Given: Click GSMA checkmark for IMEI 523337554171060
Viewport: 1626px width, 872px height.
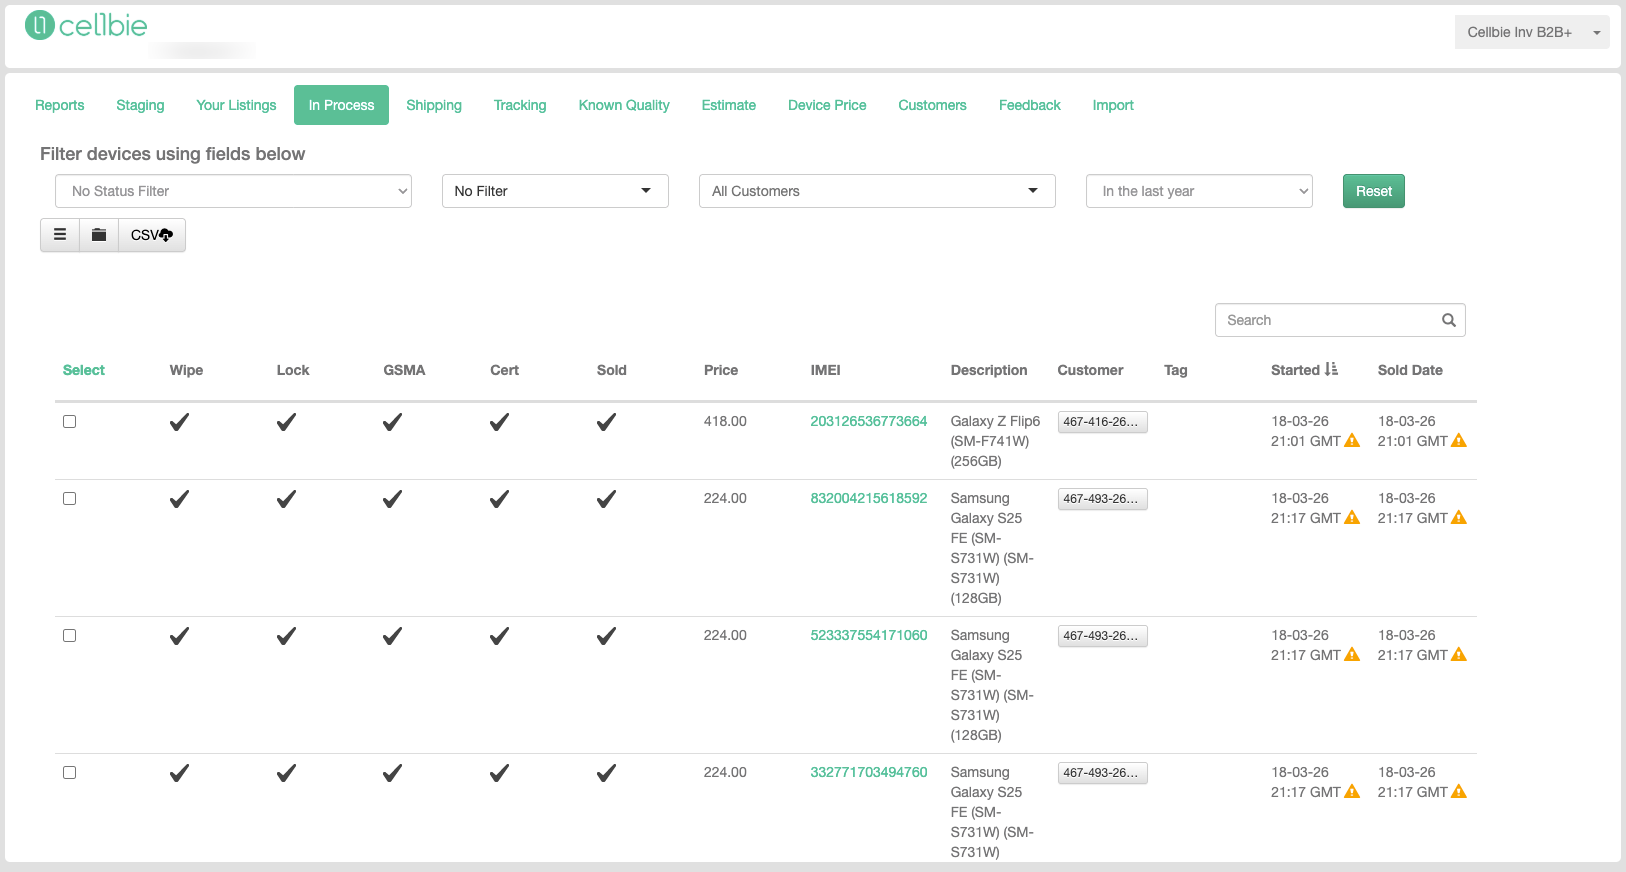Looking at the screenshot, I should pyautogui.click(x=393, y=636).
